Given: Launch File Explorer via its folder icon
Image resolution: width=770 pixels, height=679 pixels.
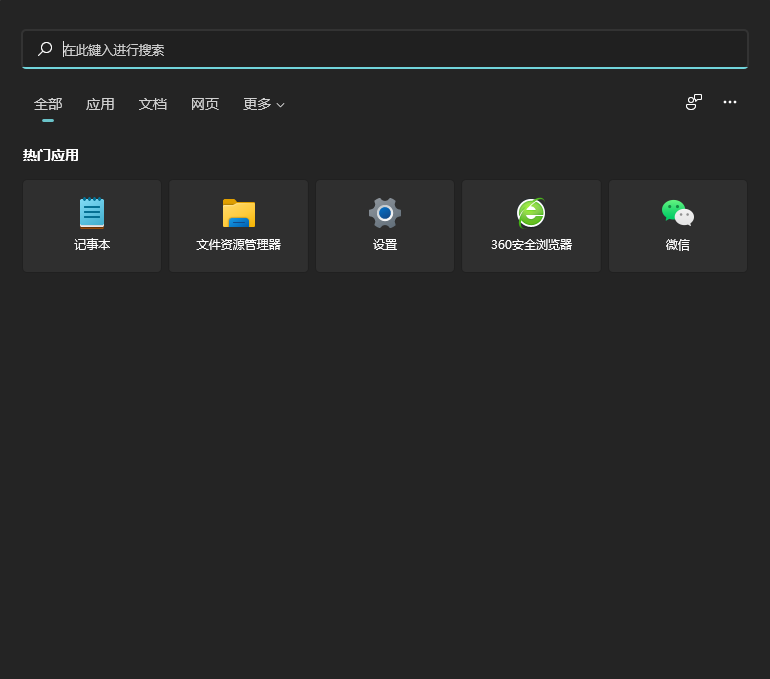Looking at the screenshot, I should coord(239,213).
